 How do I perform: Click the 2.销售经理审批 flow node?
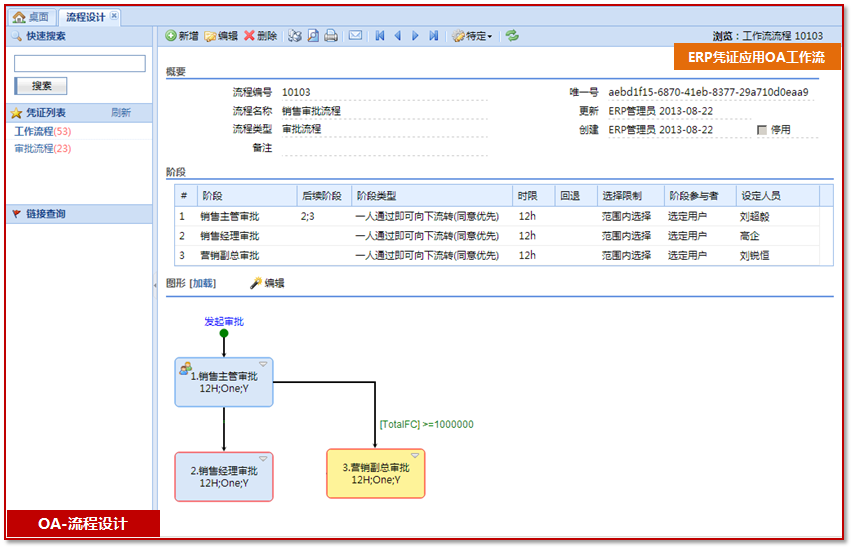pyautogui.click(x=224, y=476)
